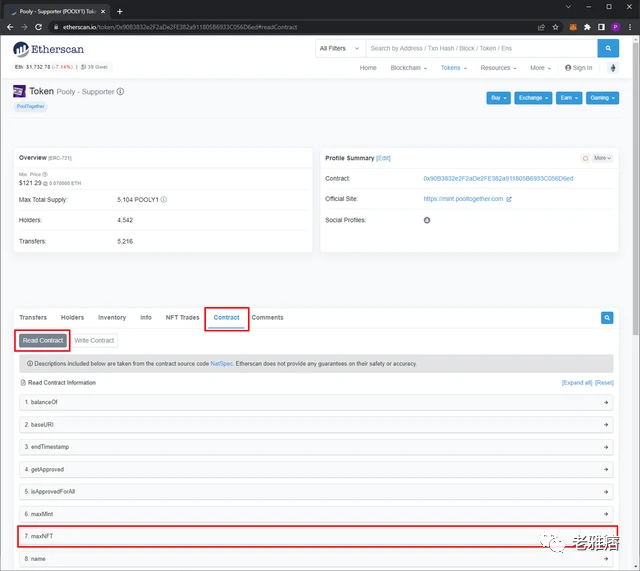Click info icon next to Pooly - Supporter
Image resolution: width=640 pixels, height=571 pixels.
pos(120,91)
